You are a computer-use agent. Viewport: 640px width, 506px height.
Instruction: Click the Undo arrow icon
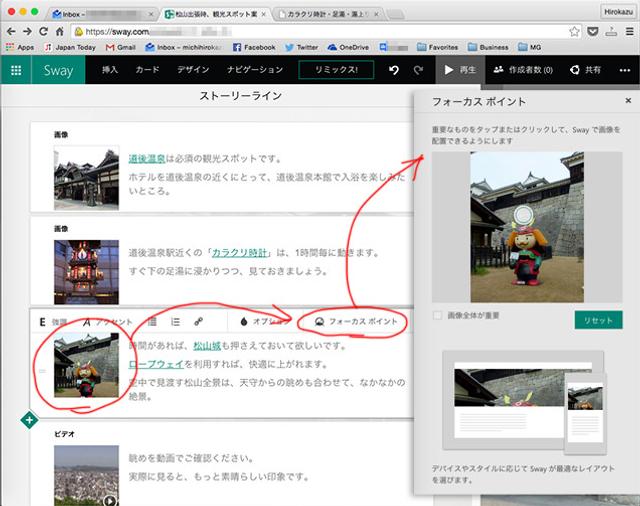(394, 70)
